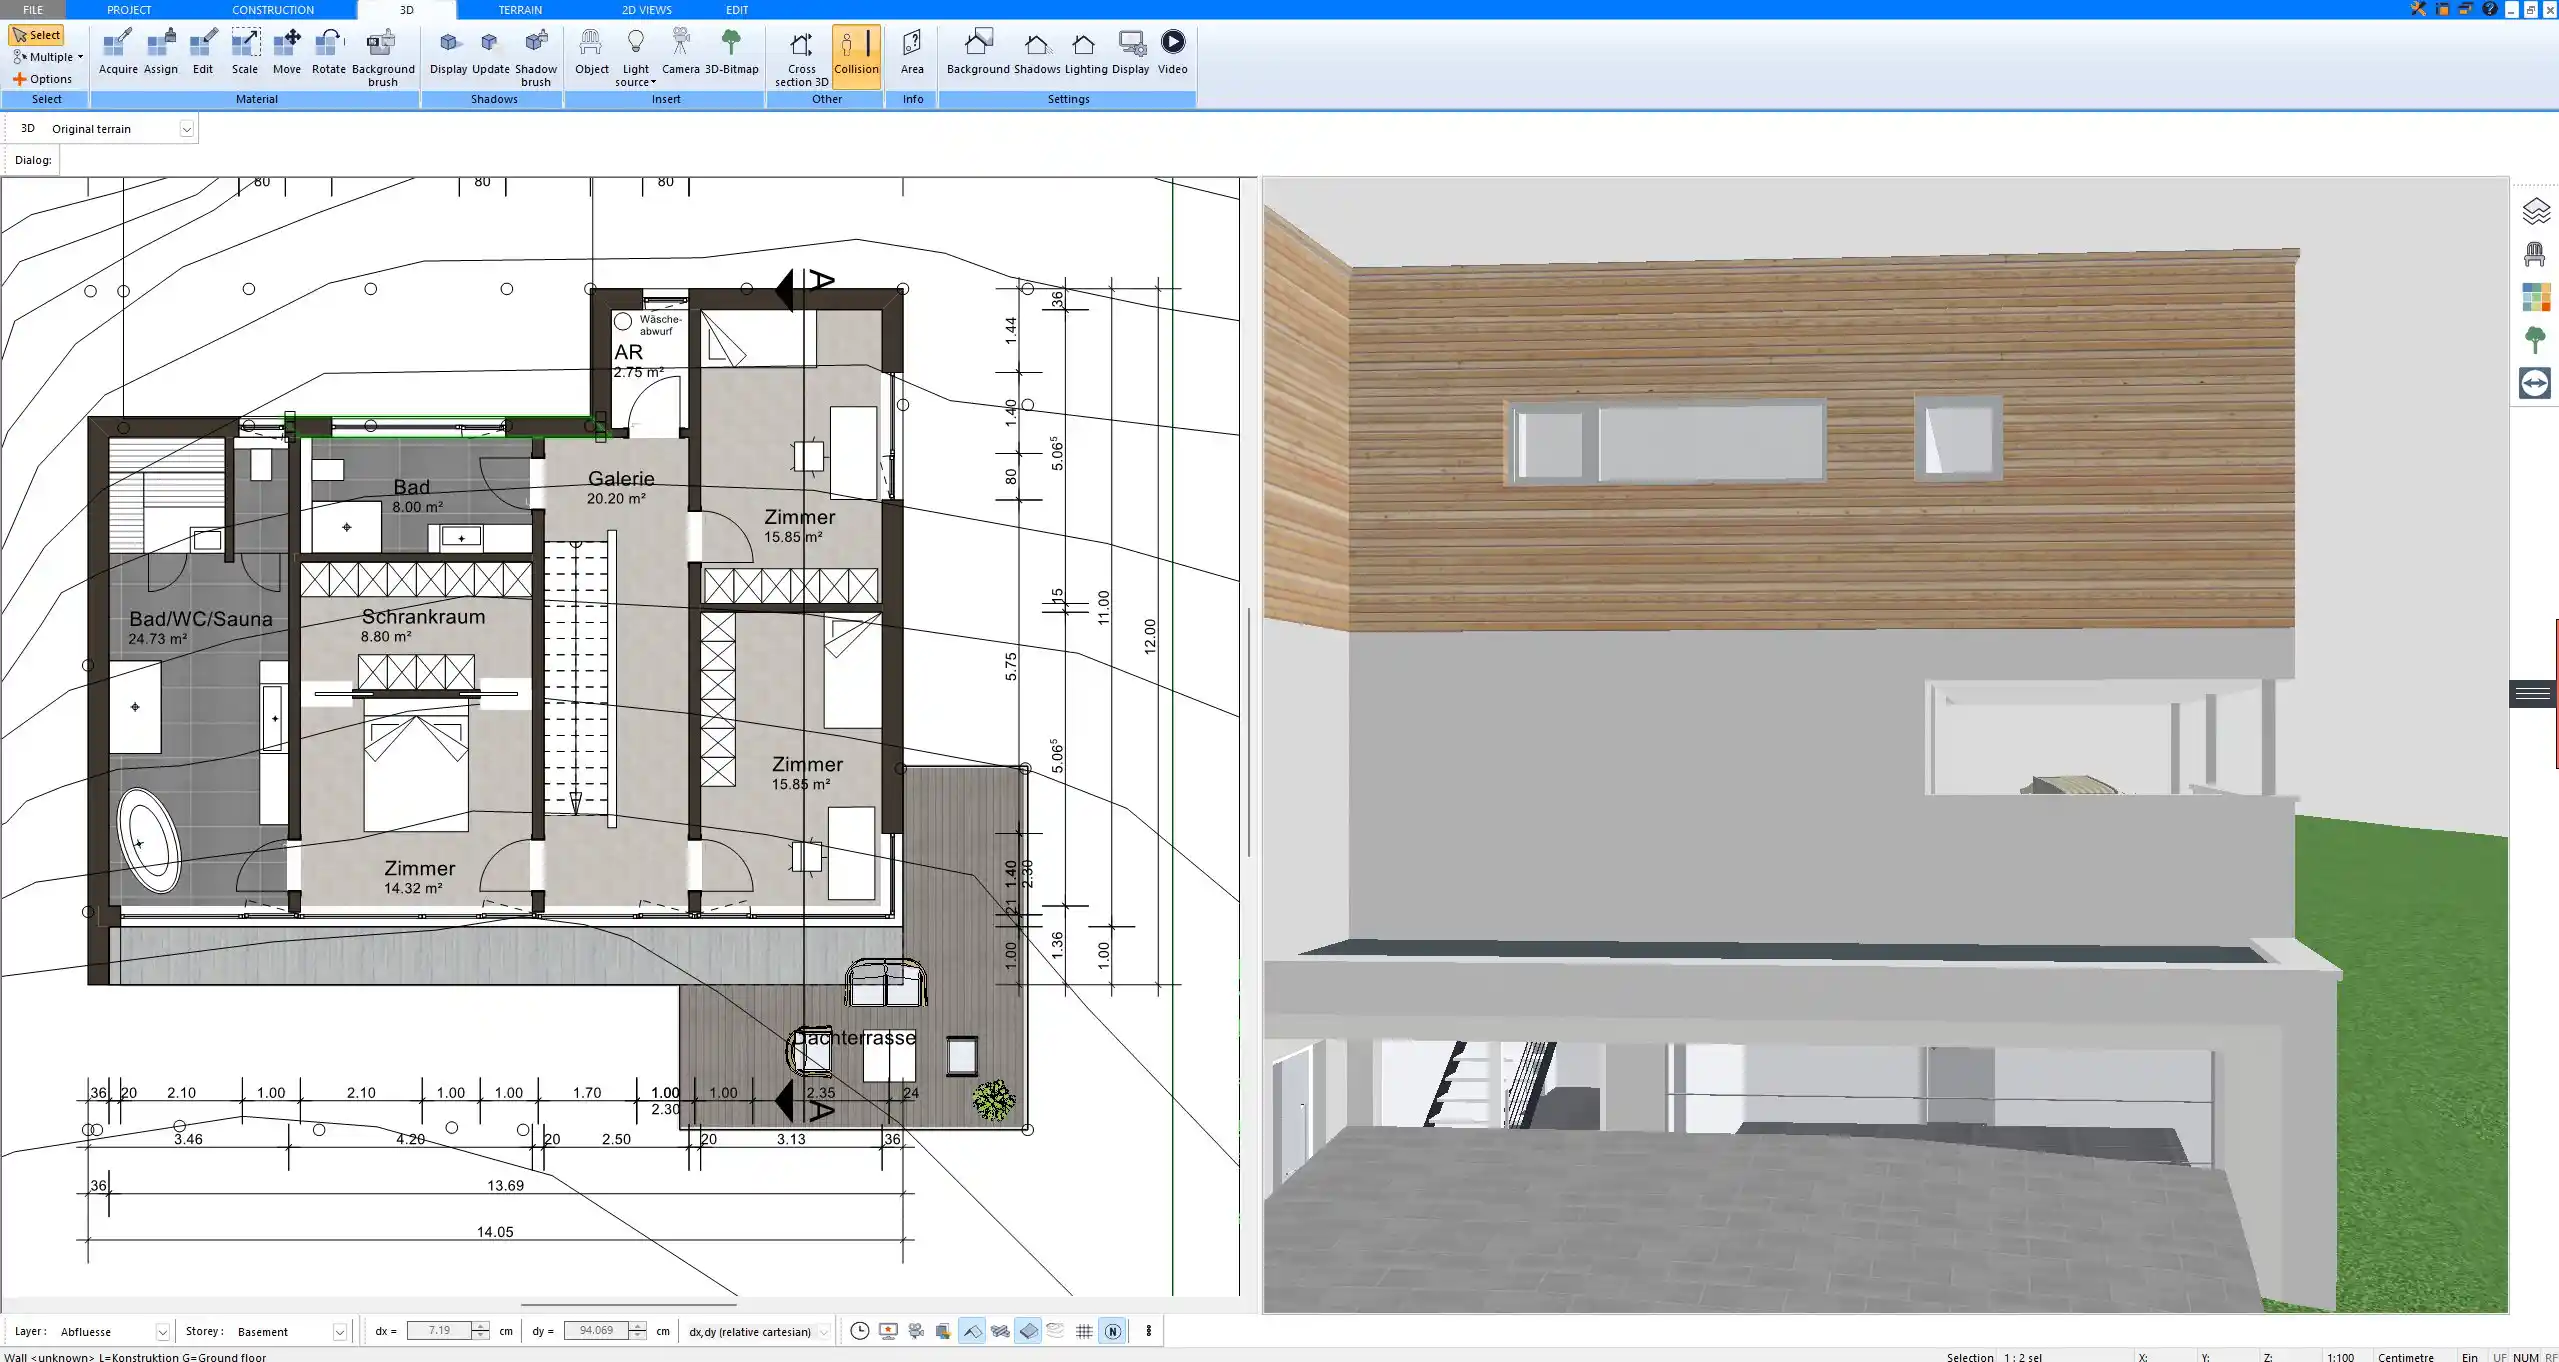Image resolution: width=2559 pixels, height=1362 pixels.
Task: Click the clock icon in bottom toolbar
Action: point(859,1331)
